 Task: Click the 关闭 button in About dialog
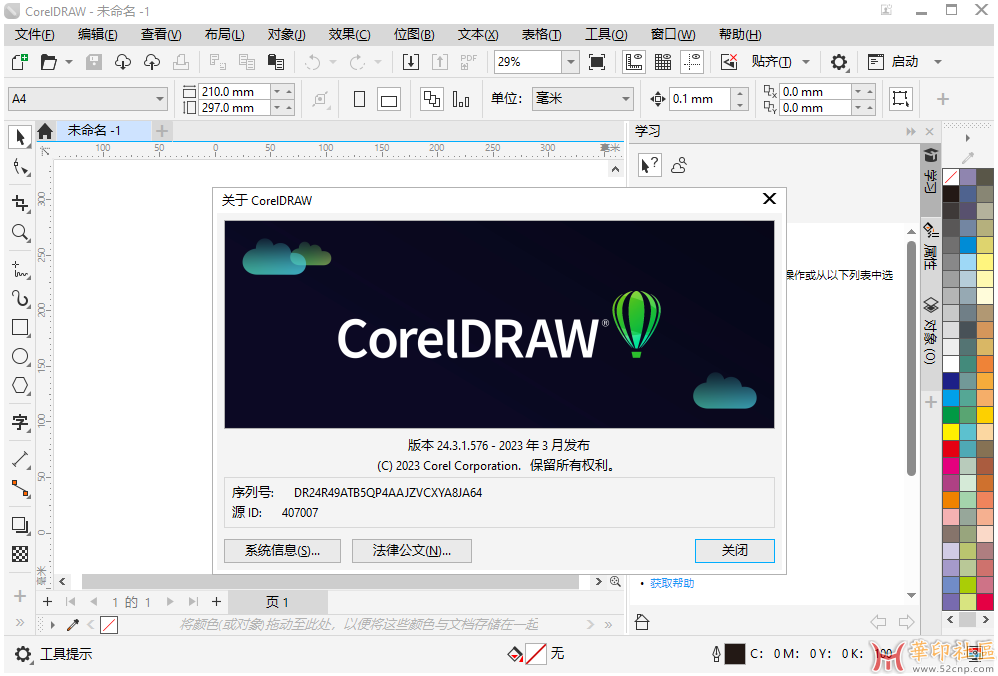click(x=734, y=551)
